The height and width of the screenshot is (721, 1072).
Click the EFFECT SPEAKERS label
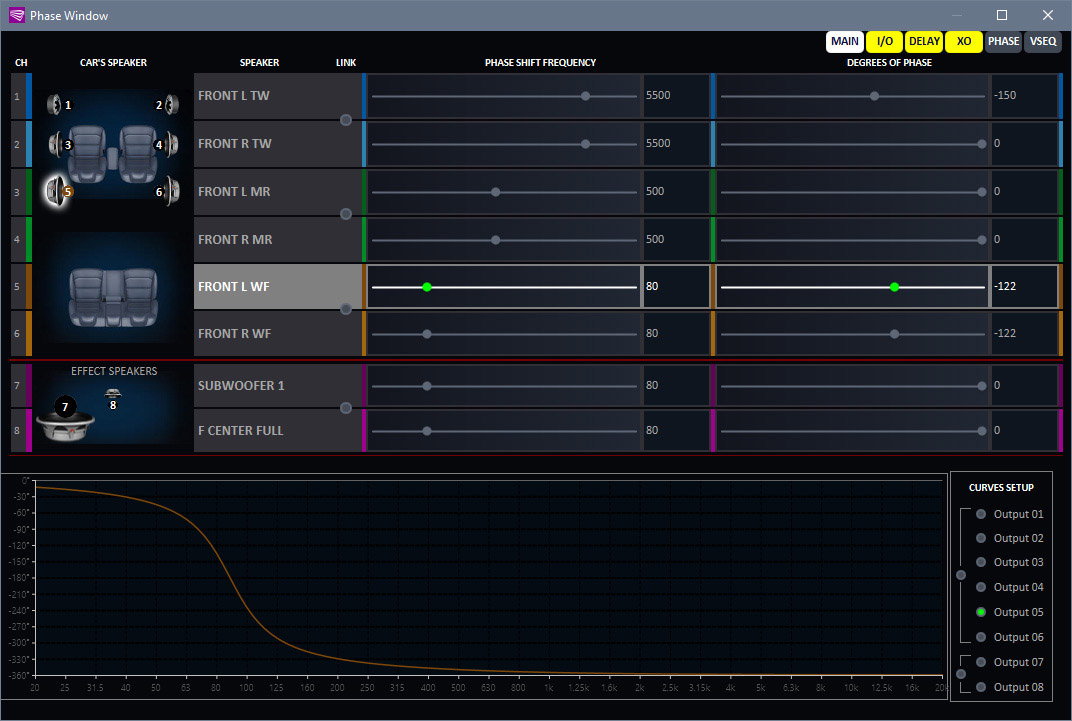point(114,371)
